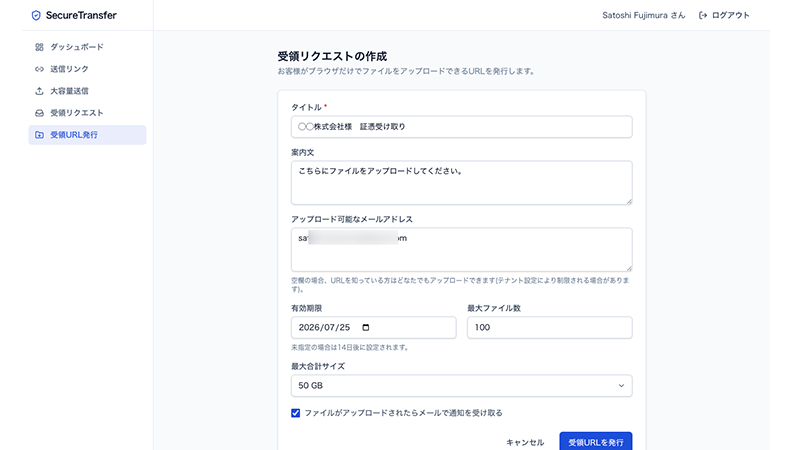Click the 受領リクエスト inbox icon
Image resolution: width=800 pixels, height=450 pixels.
tap(39, 113)
